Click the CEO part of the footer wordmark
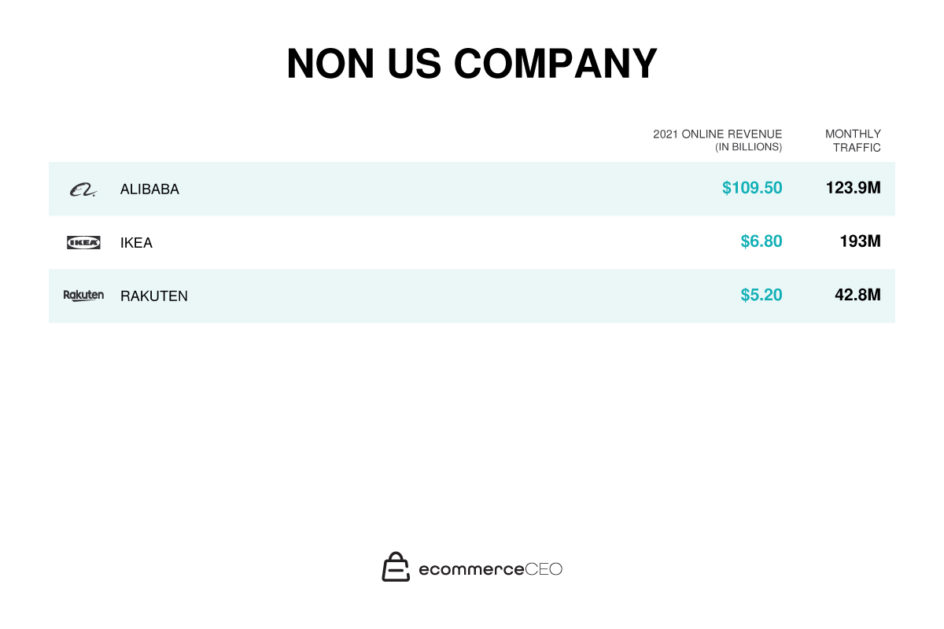 pos(544,569)
